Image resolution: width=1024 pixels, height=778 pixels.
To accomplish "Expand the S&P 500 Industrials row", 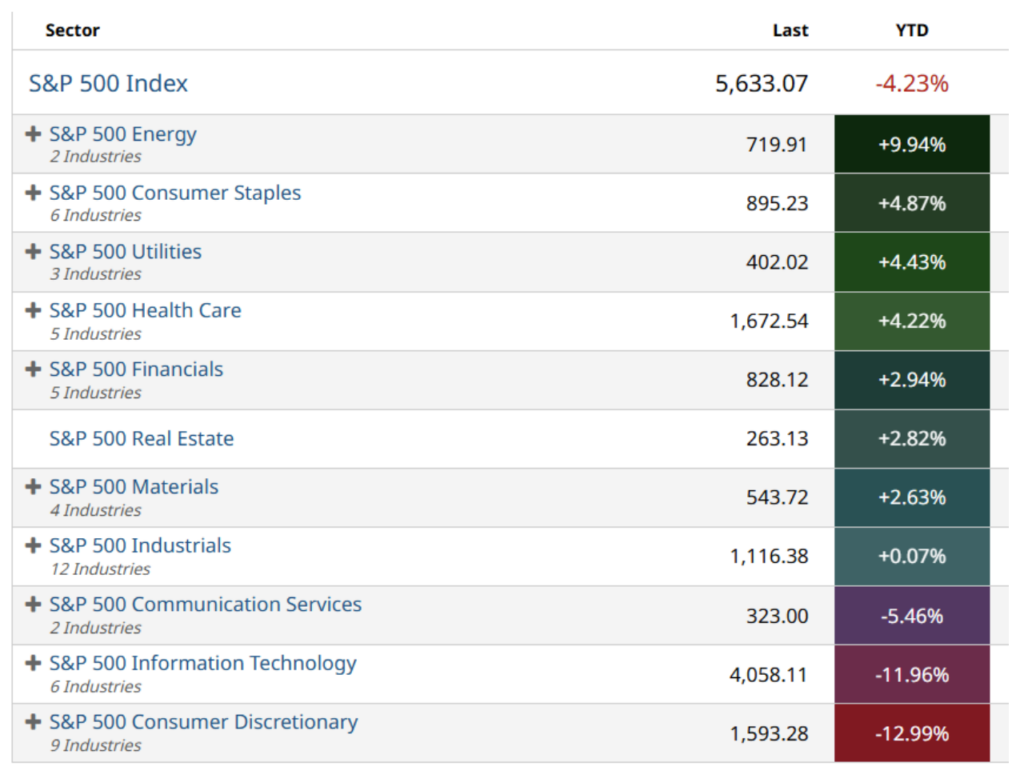I will click(33, 546).
